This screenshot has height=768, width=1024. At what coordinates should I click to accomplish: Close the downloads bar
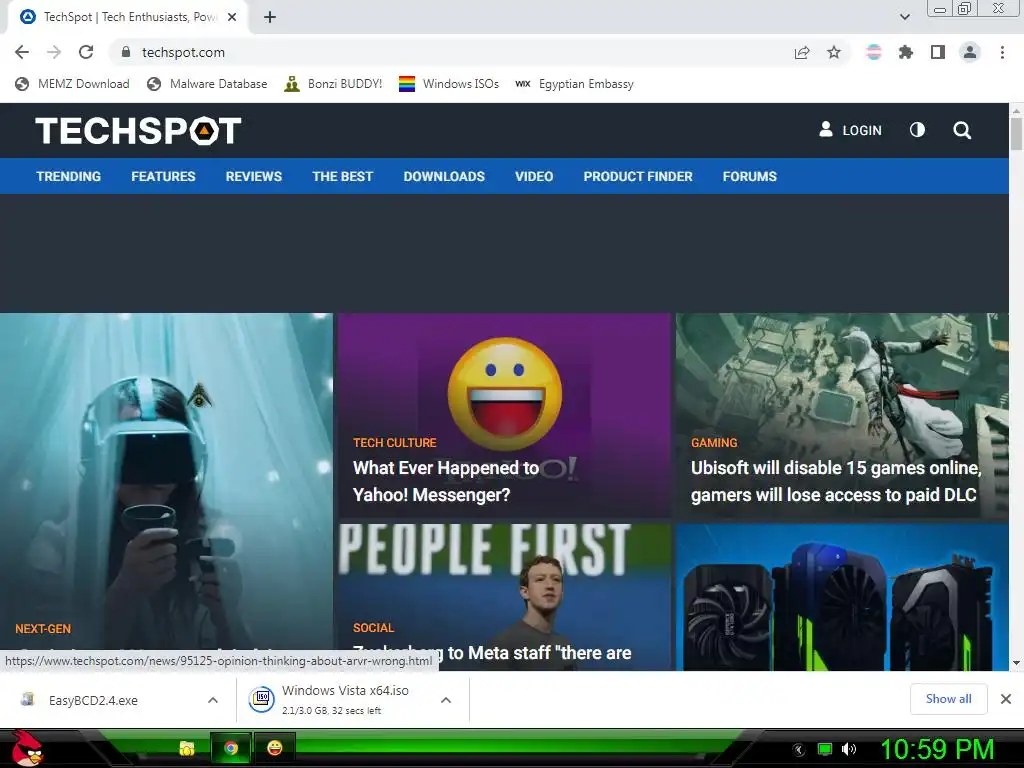pyautogui.click(x=1006, y=699)
